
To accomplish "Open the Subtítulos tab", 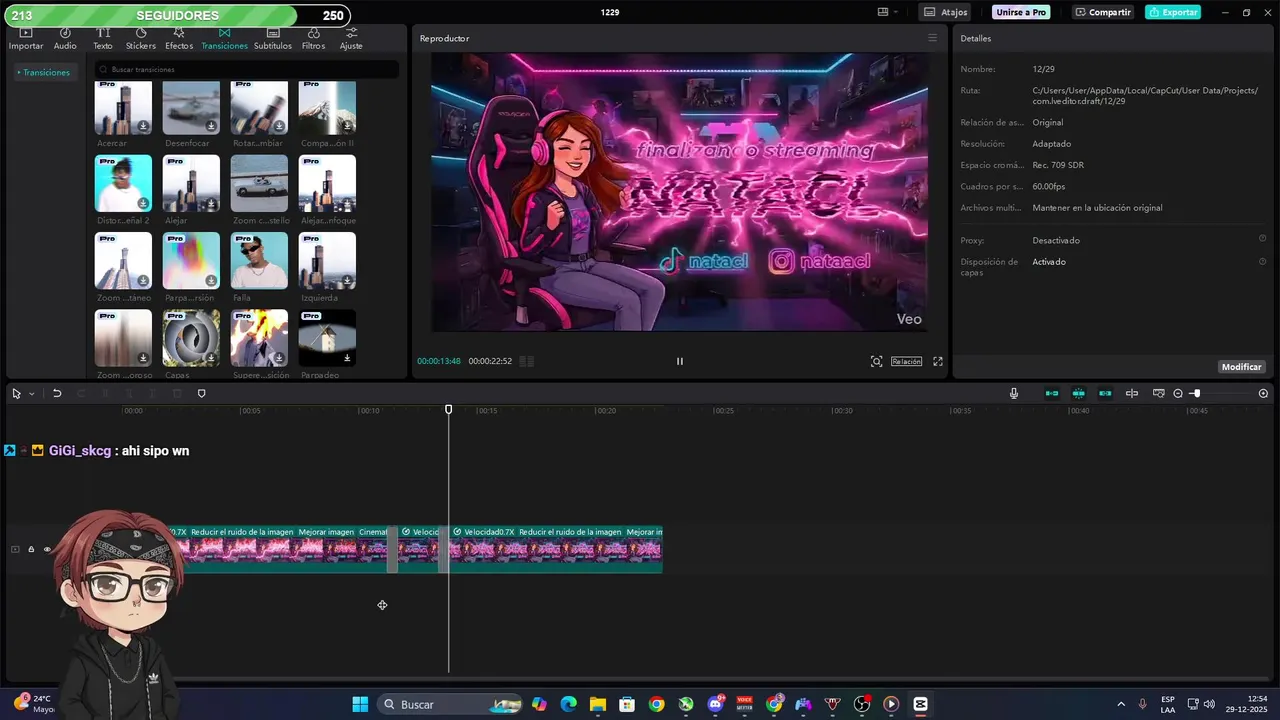I will [x=273, y=39].
